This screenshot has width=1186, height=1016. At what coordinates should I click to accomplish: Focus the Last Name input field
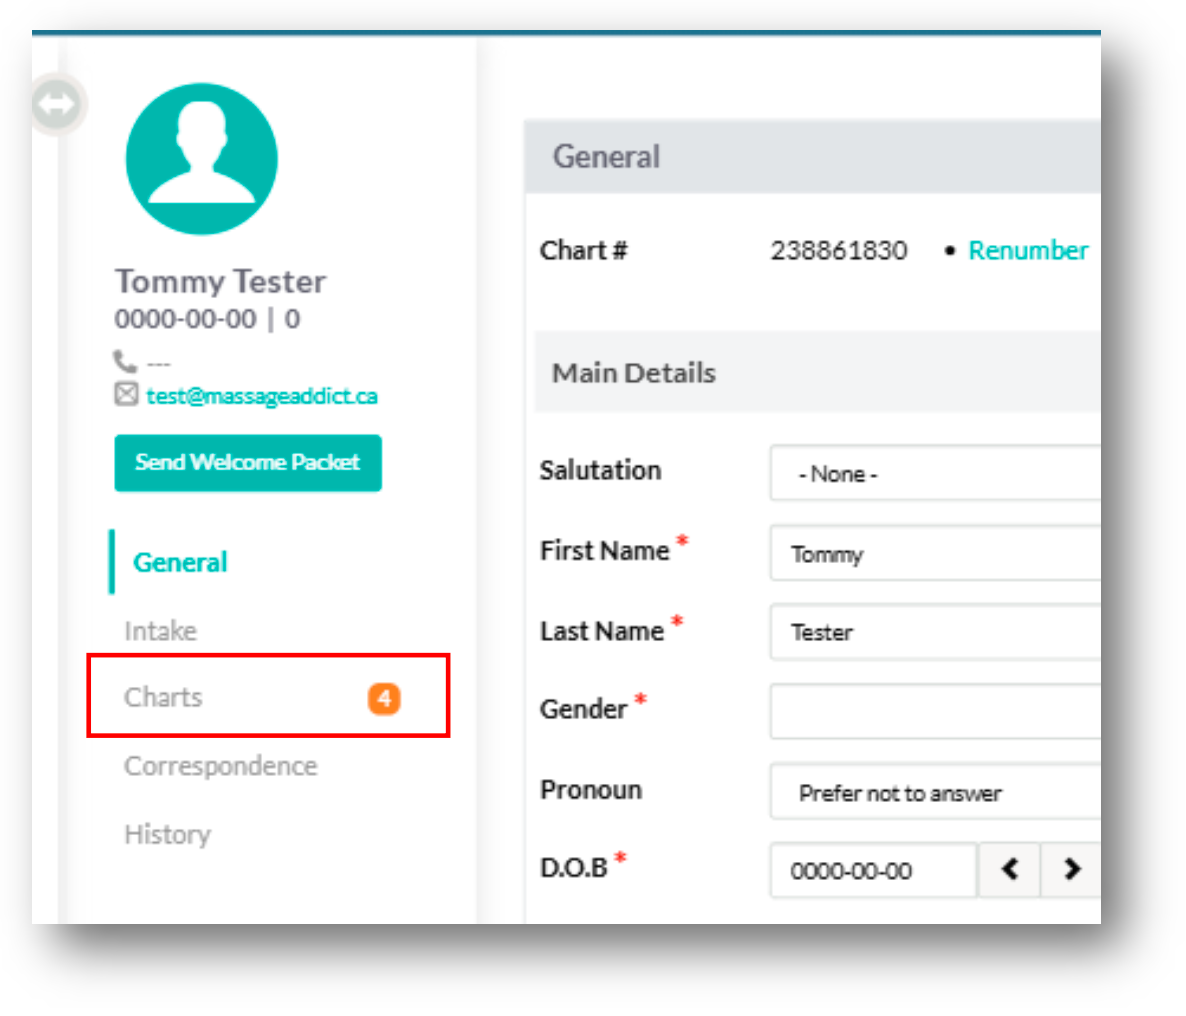pyautogui.click(x=935, y=632)
